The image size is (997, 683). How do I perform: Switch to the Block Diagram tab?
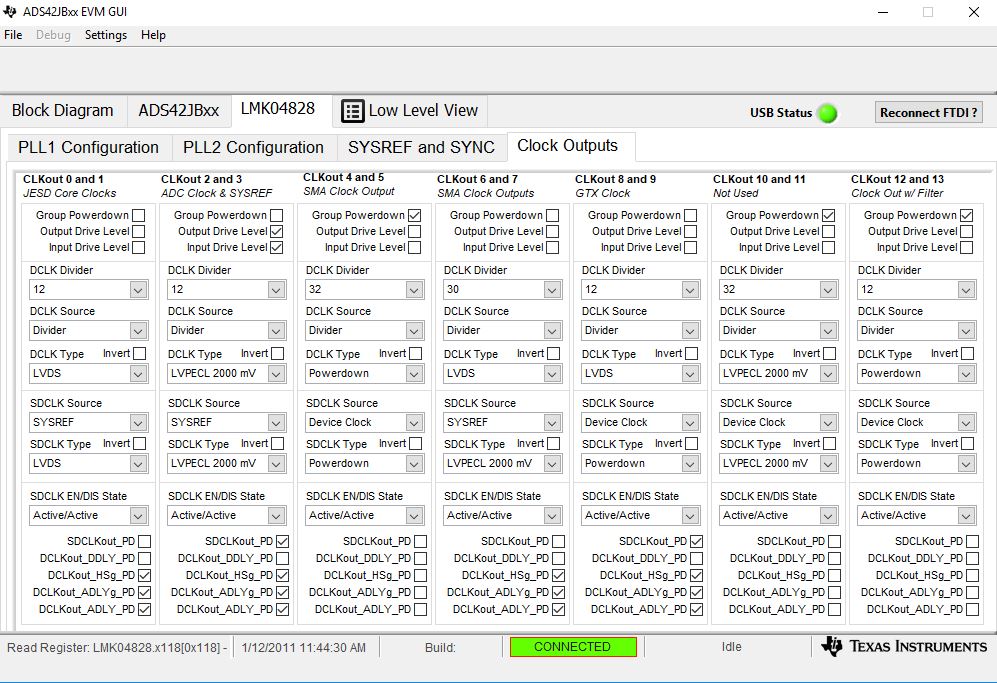[x=62, y=111]
